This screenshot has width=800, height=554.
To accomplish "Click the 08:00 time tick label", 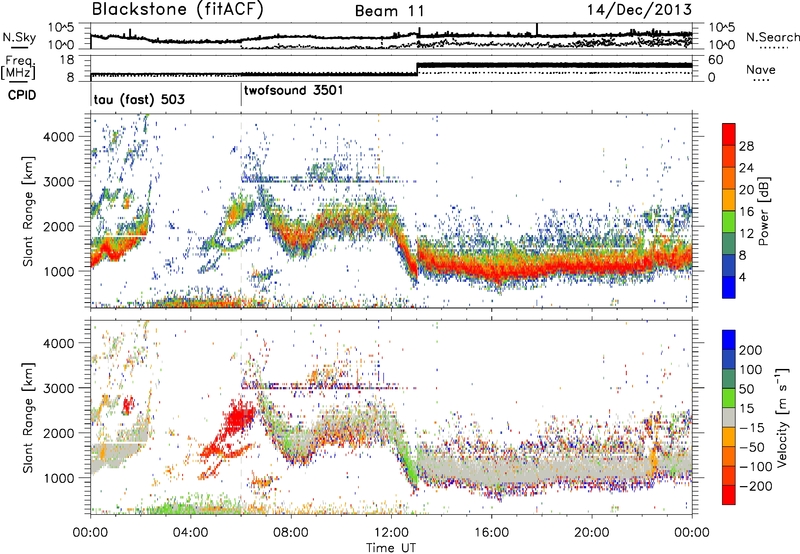I will [x=291, y=533].
